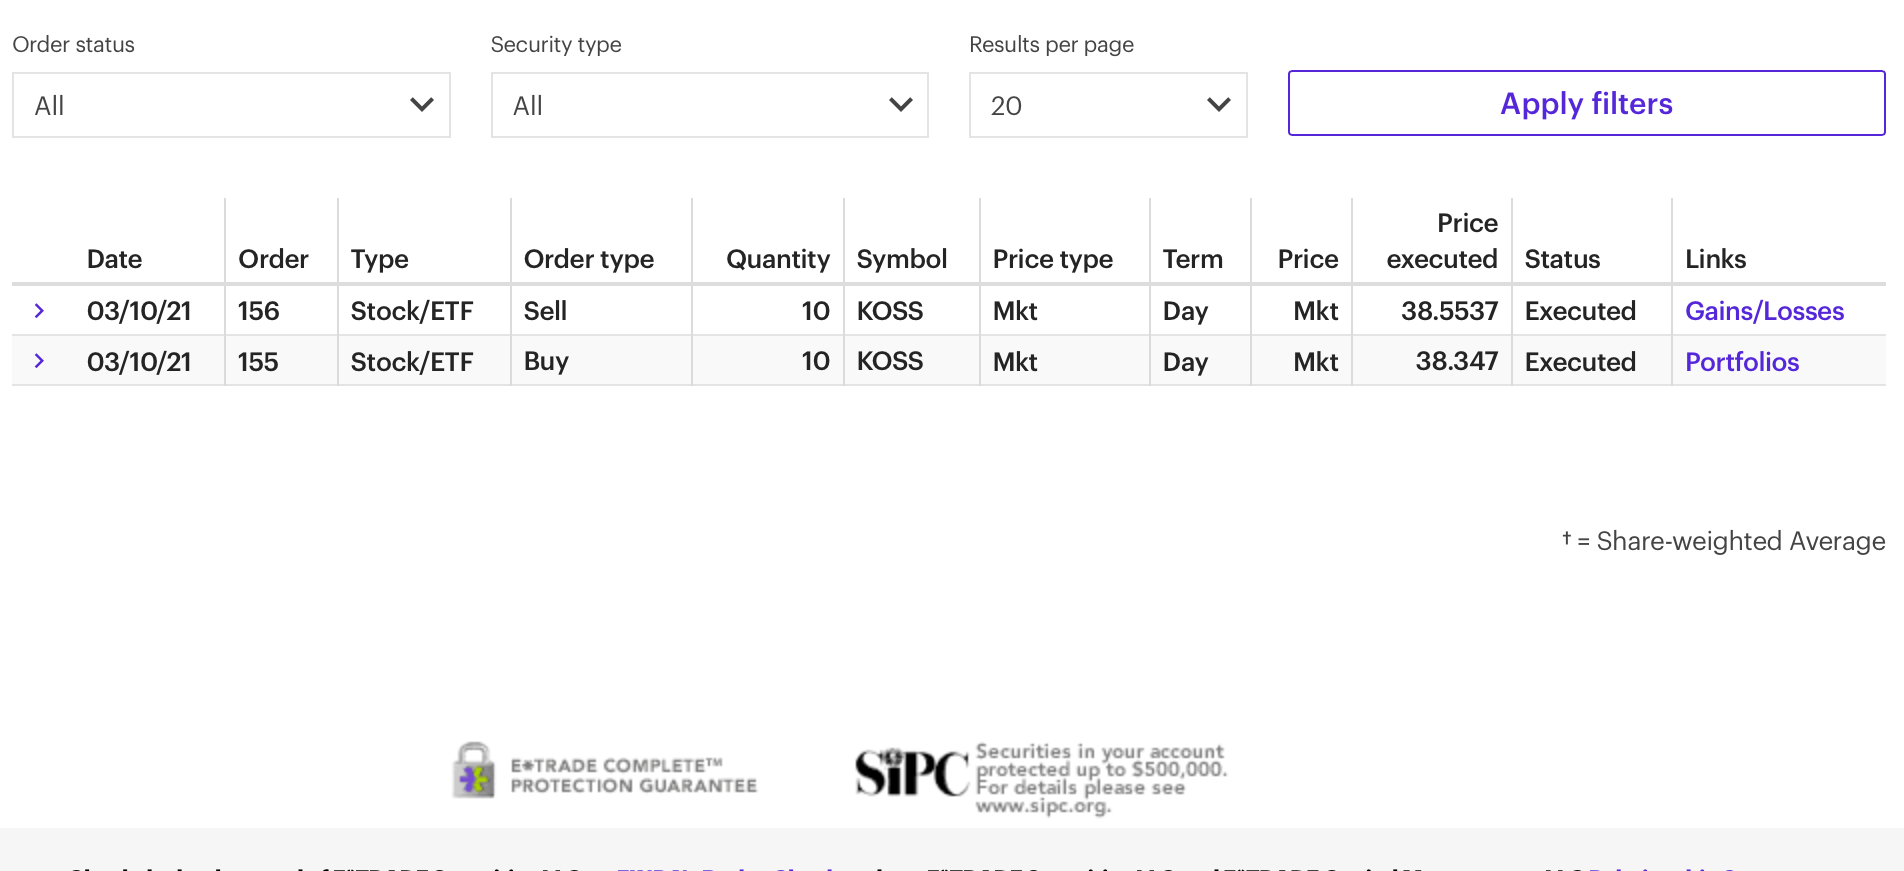
Task: Open the Order status dropdown
Action: point(231,105)
